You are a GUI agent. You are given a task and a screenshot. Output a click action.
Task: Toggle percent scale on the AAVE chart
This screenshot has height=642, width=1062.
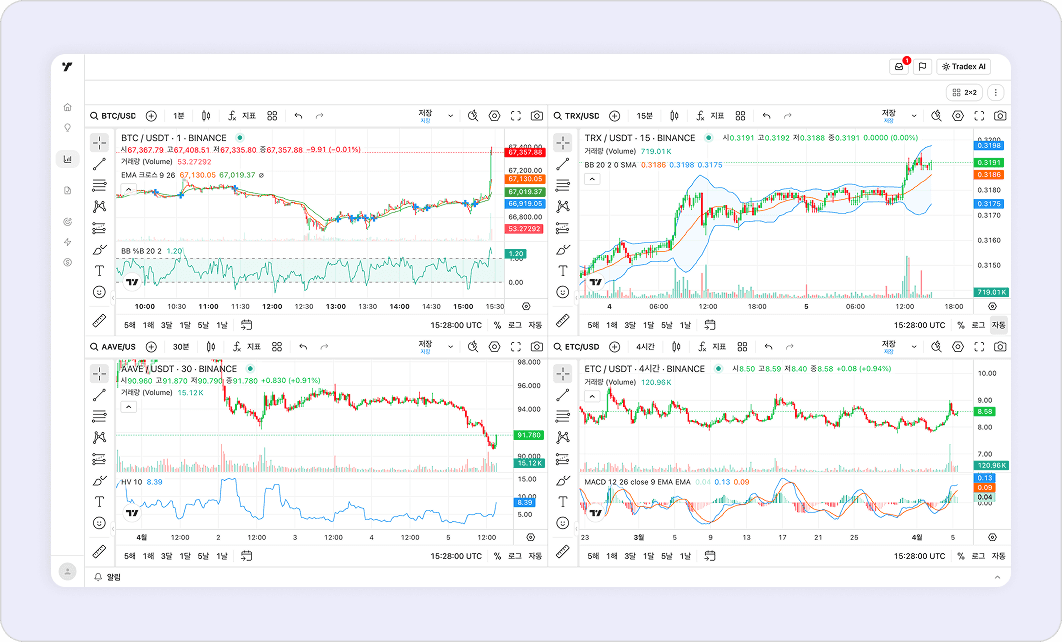tap(497, 556)
